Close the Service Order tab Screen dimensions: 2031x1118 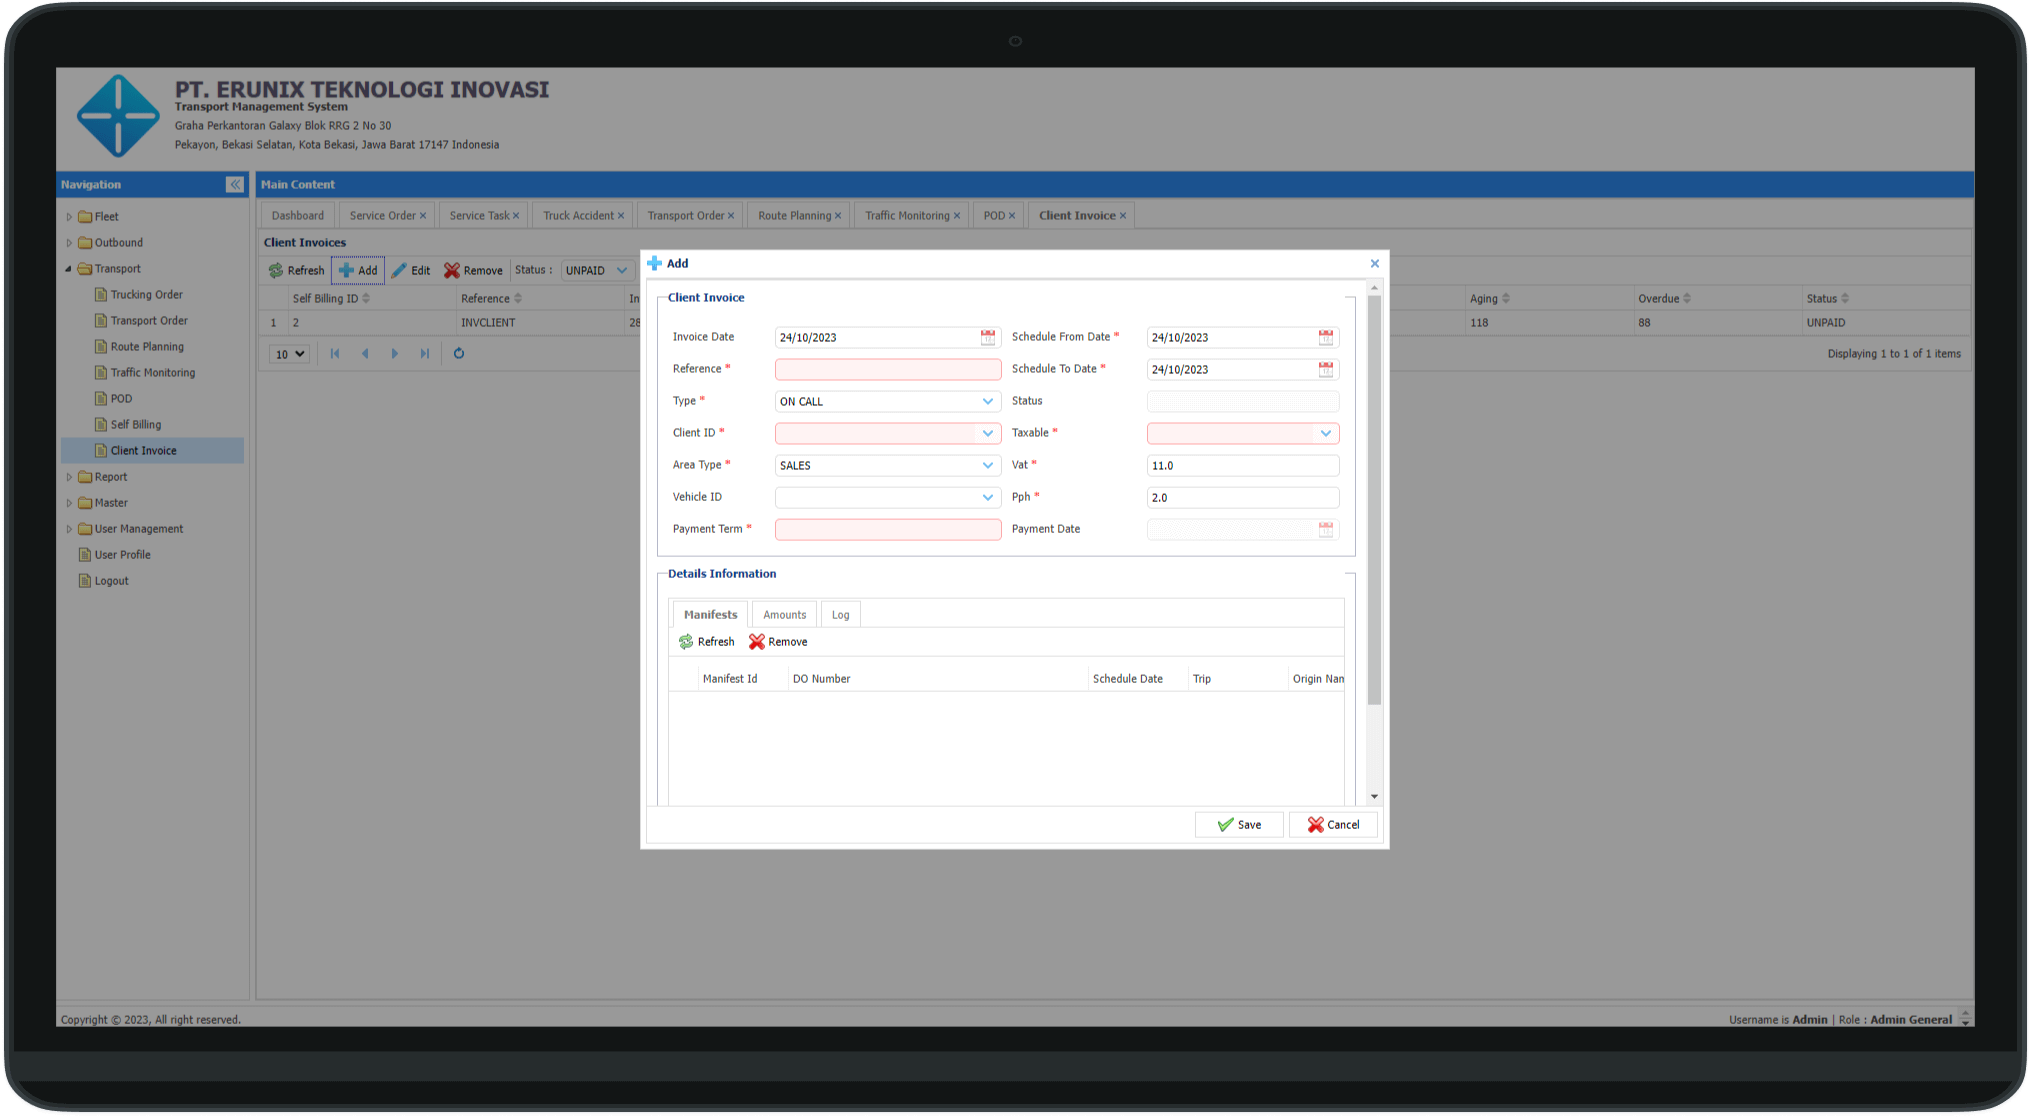pyautogui.click(x=423, y=216)
